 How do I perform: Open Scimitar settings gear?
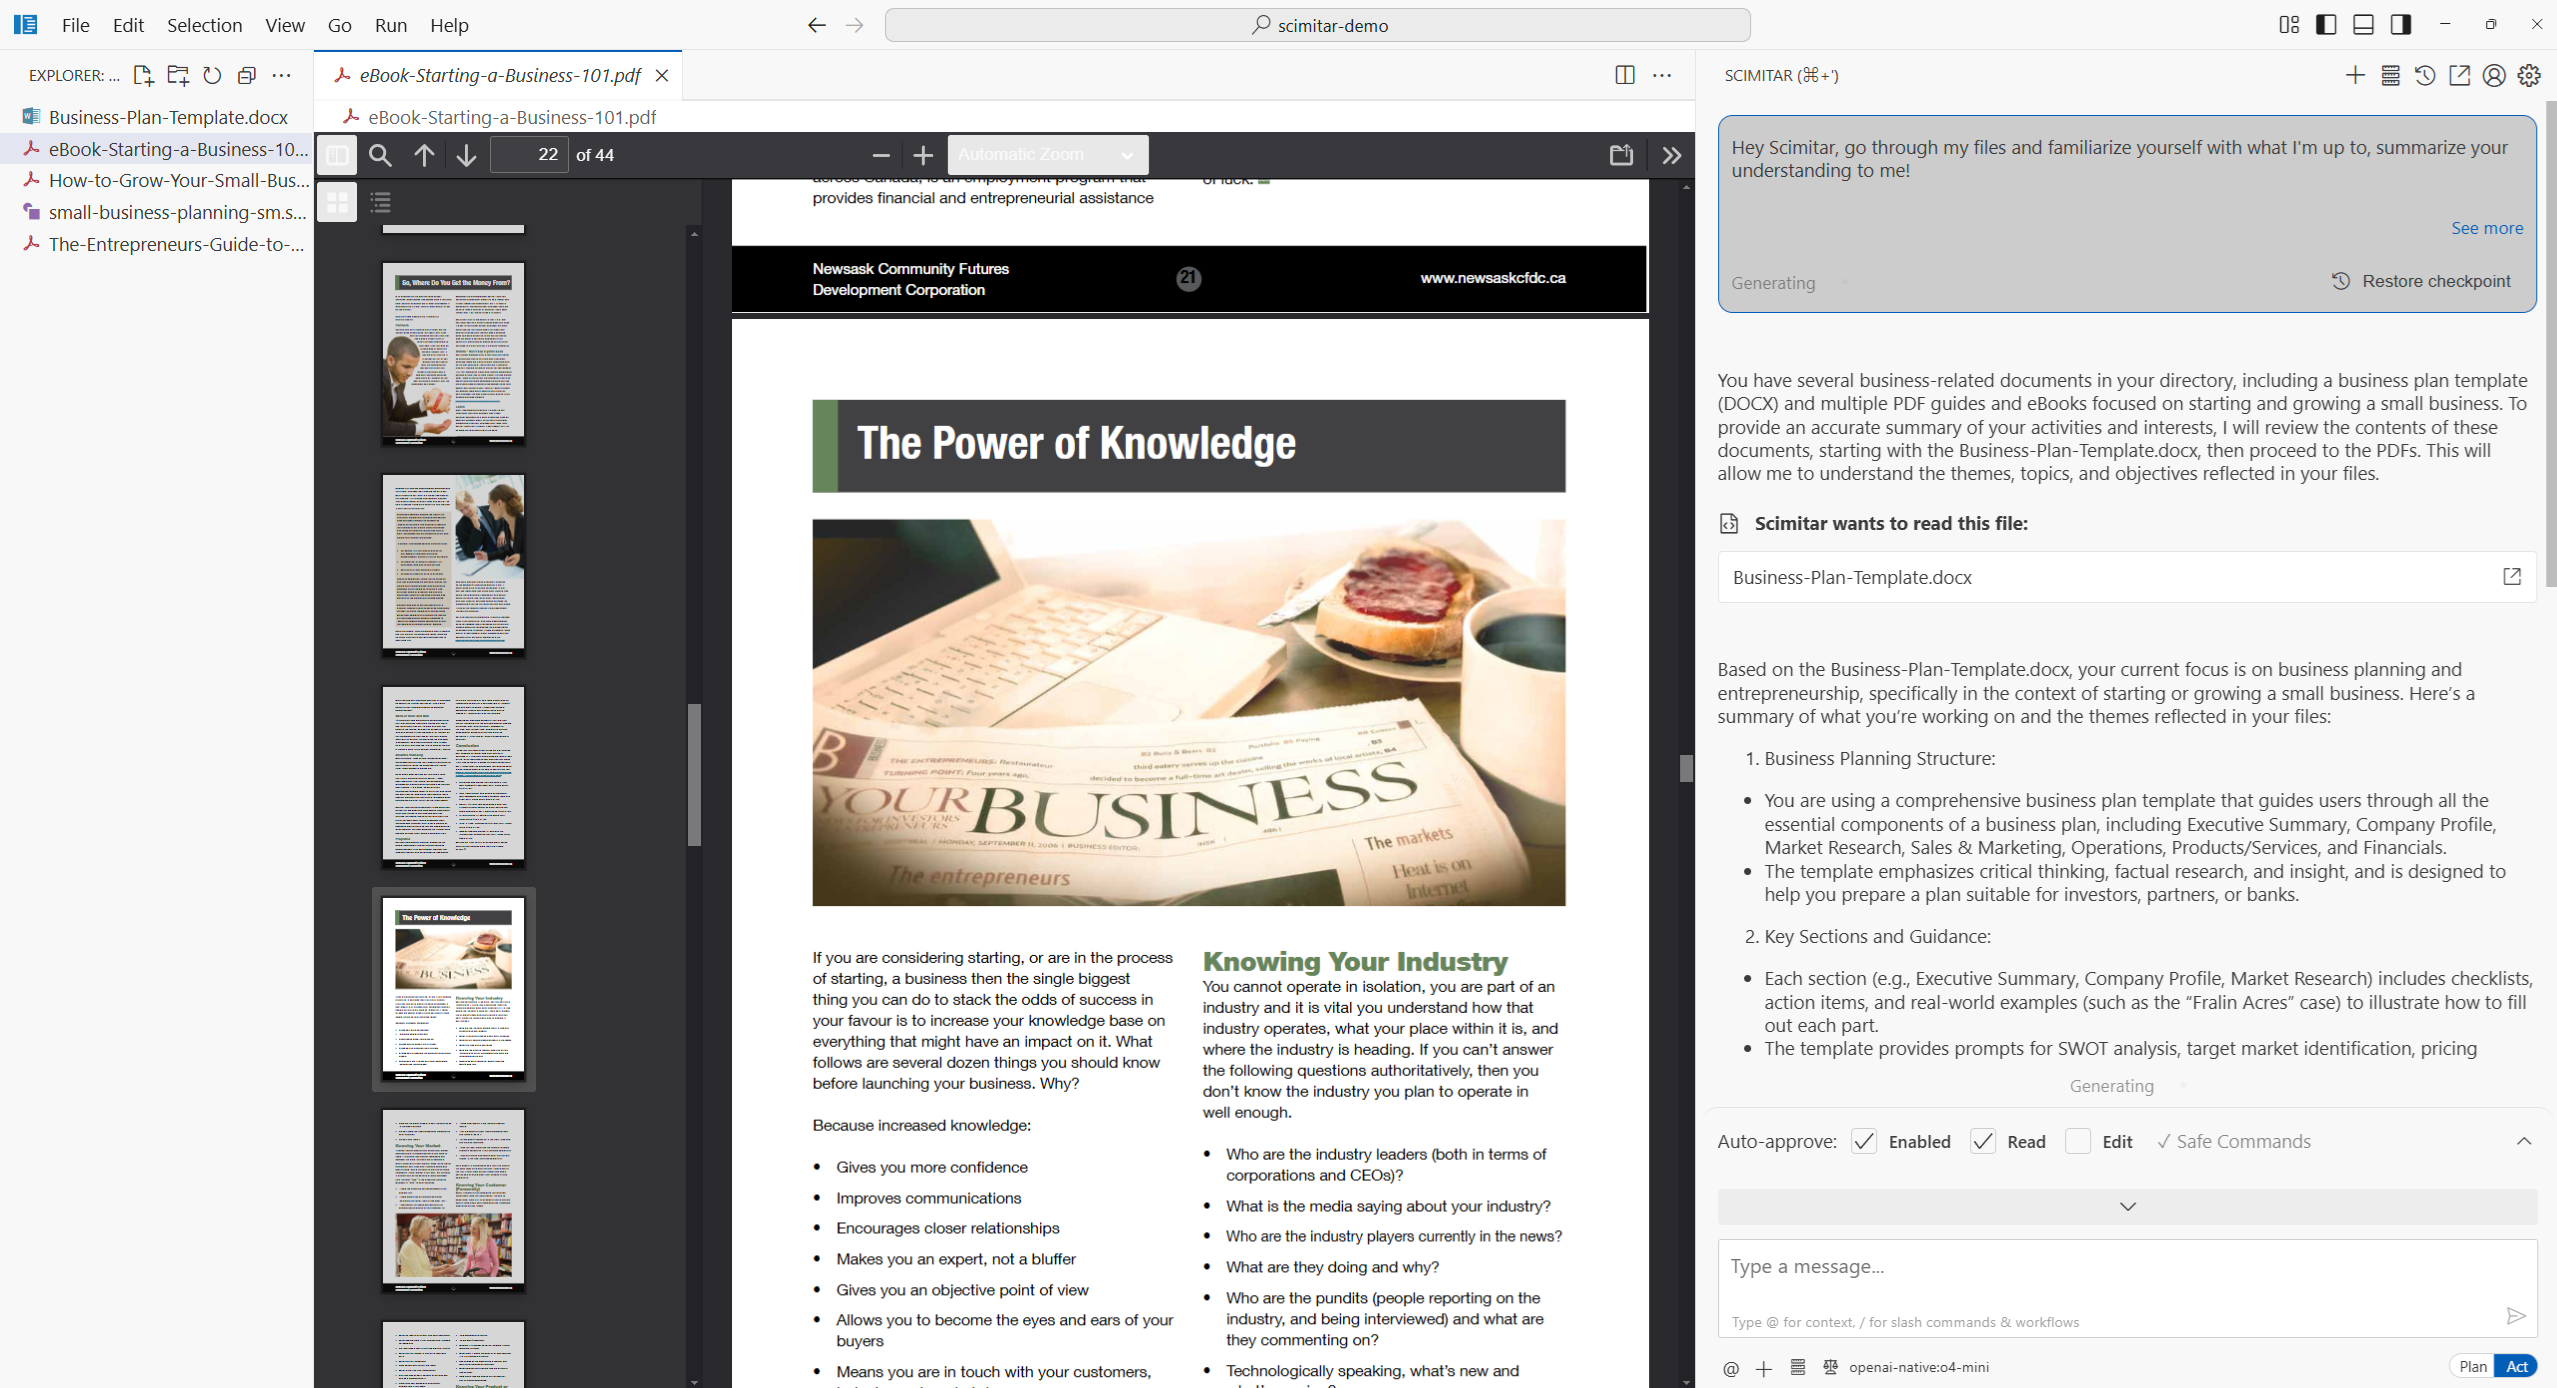(2529, 75)
